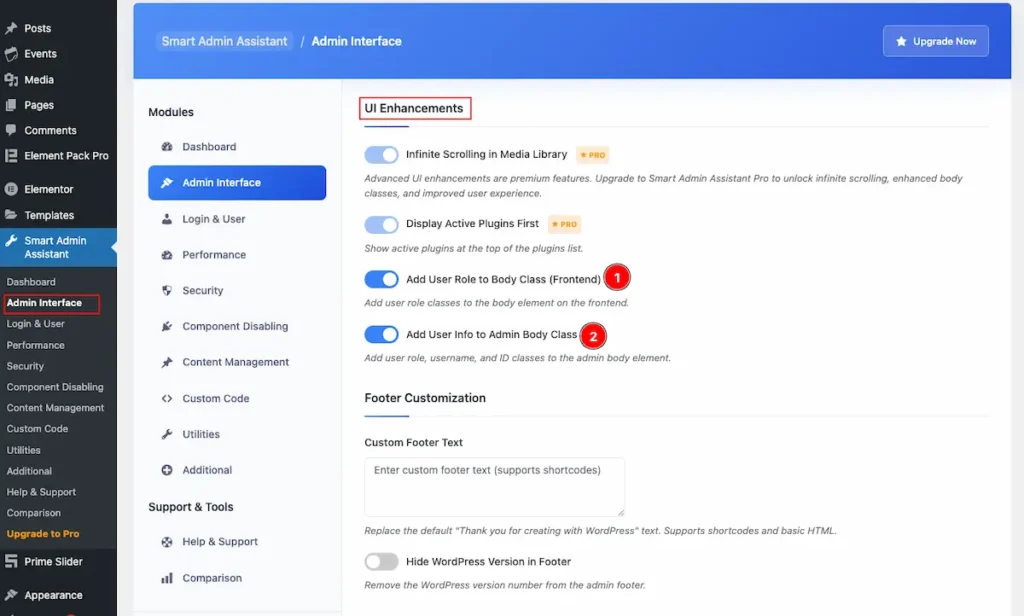
Task: Toggle Display Active Plugins First
Action: tap(381, 225)
